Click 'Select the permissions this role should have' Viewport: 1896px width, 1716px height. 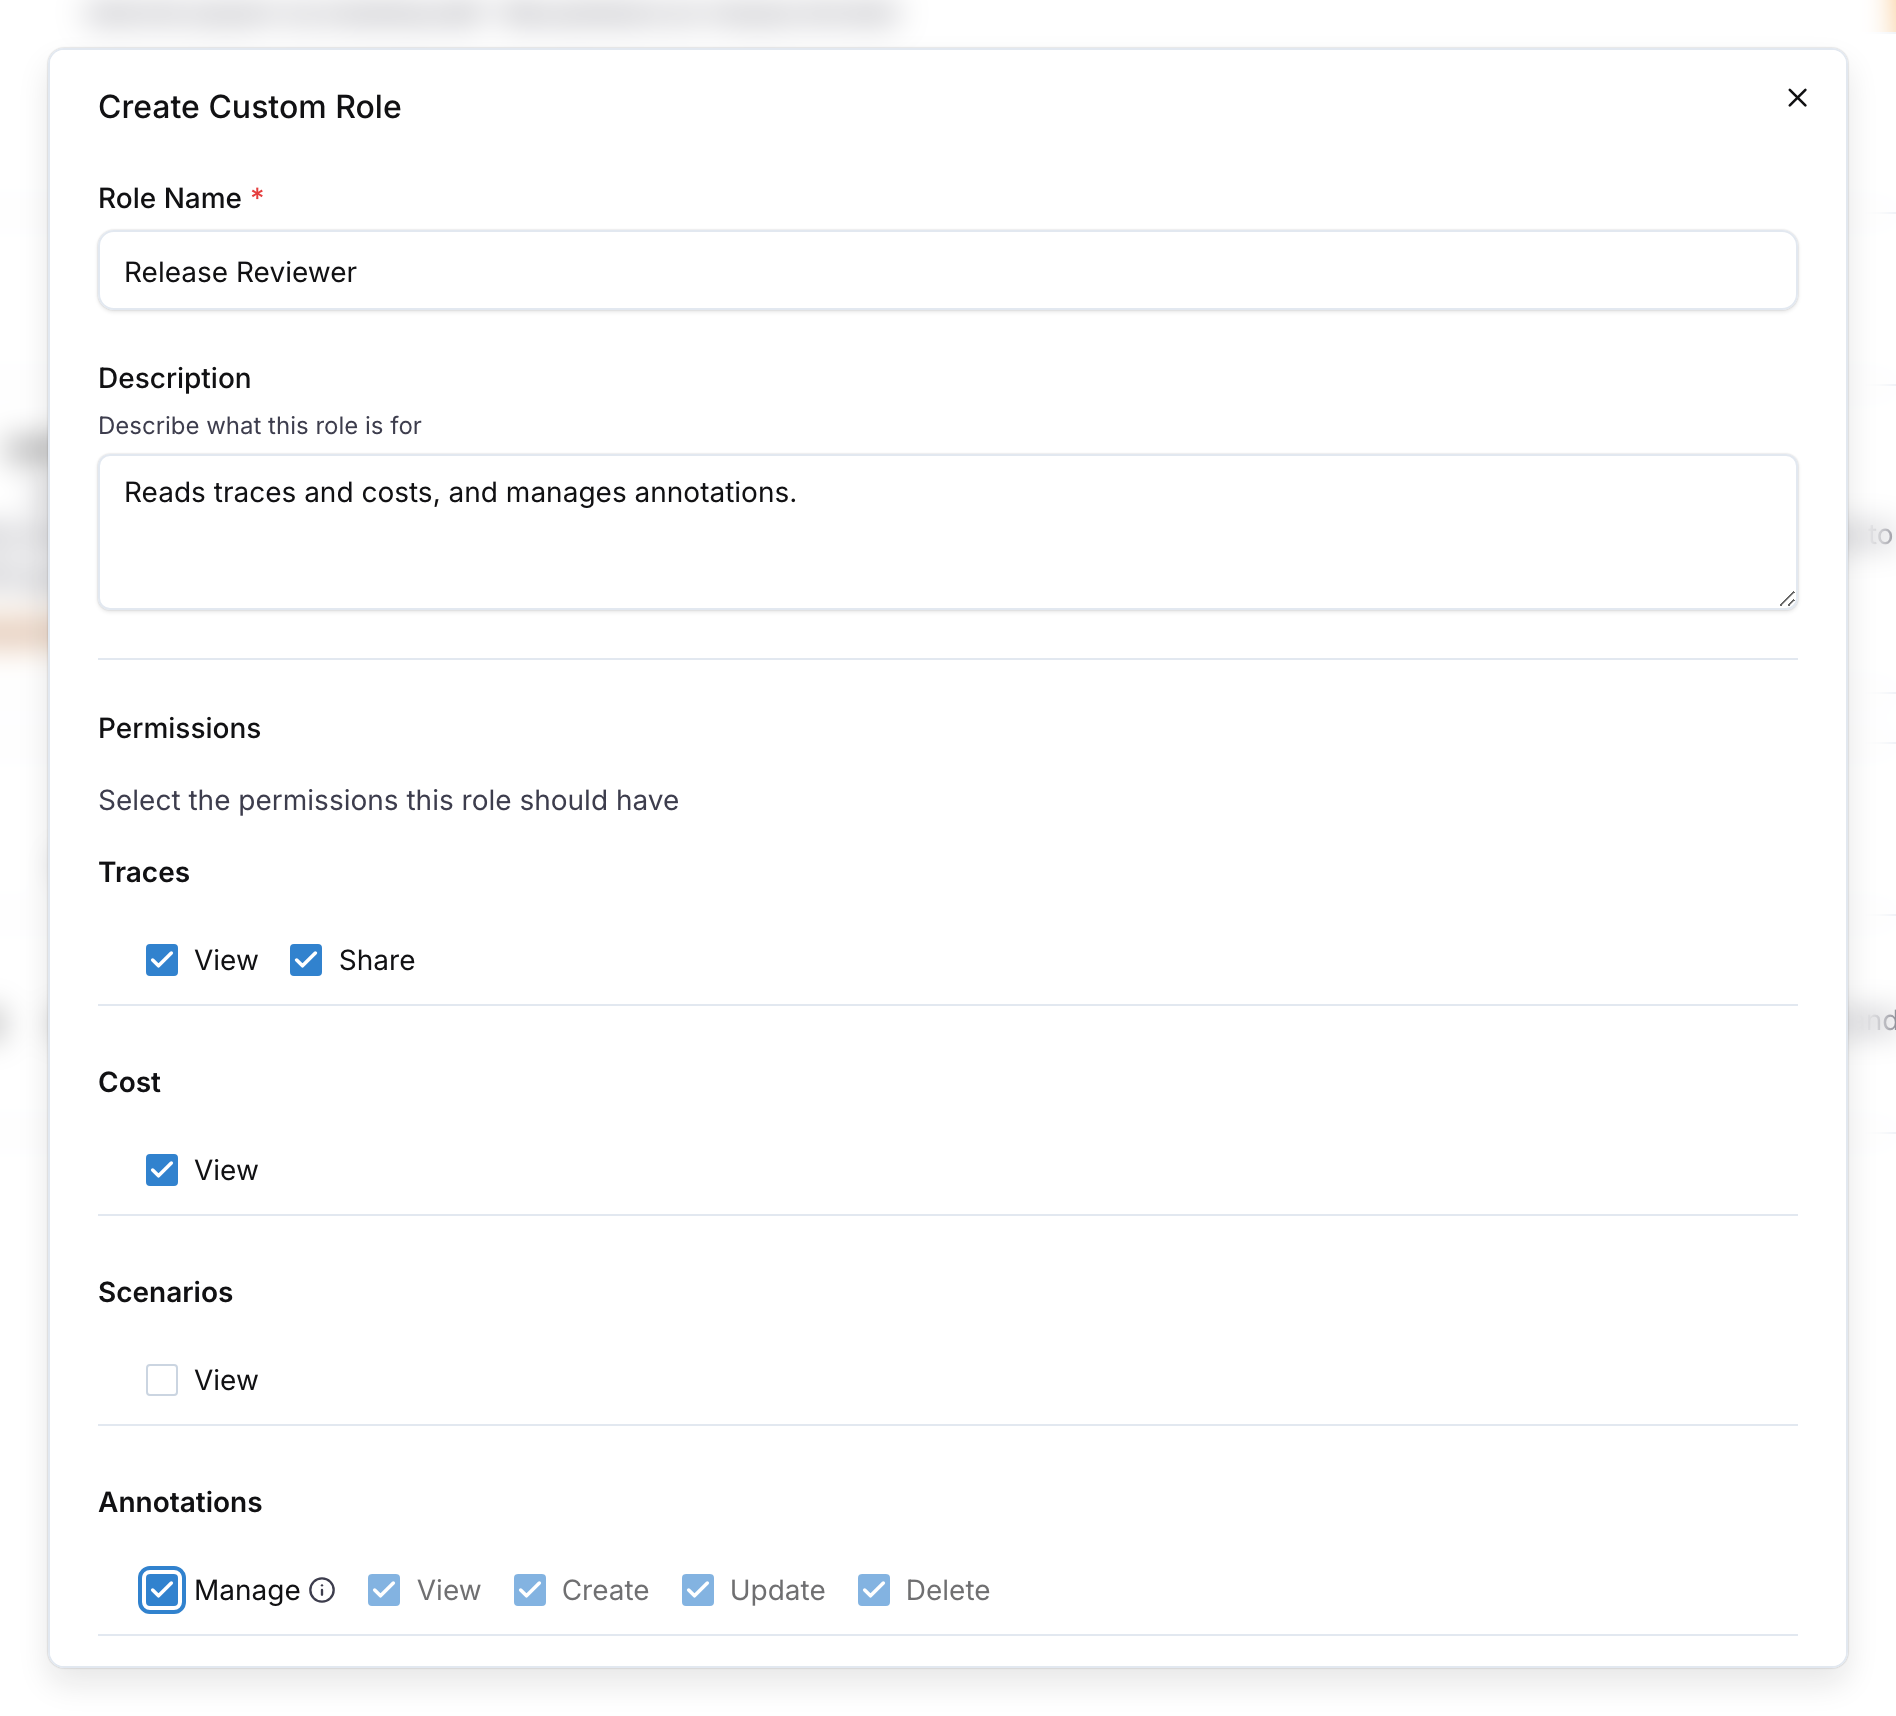(x=388, y=800)
